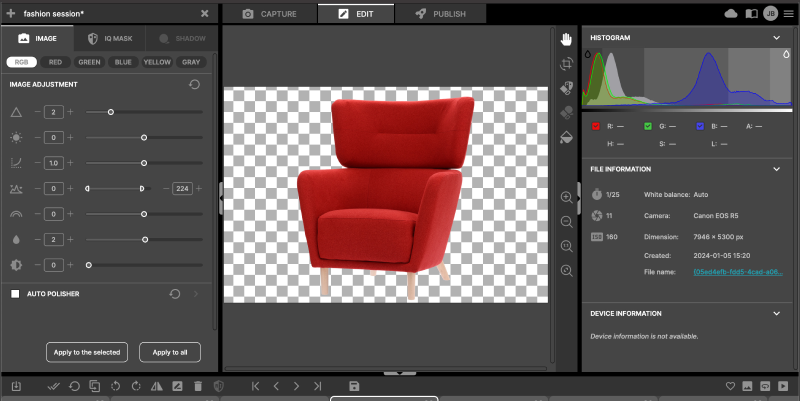Click the brightness slider handle
The image size is (800, 401).
(144, 138)
